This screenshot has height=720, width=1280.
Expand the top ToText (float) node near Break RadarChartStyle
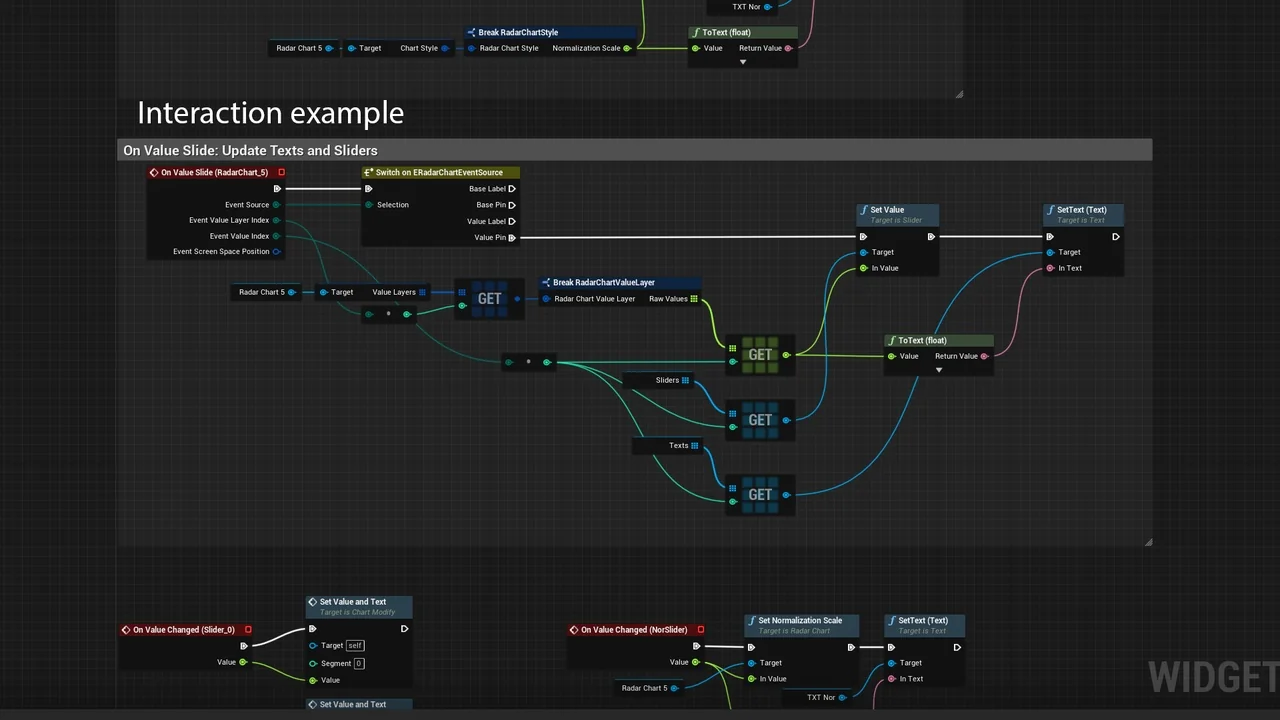point(742,62)
